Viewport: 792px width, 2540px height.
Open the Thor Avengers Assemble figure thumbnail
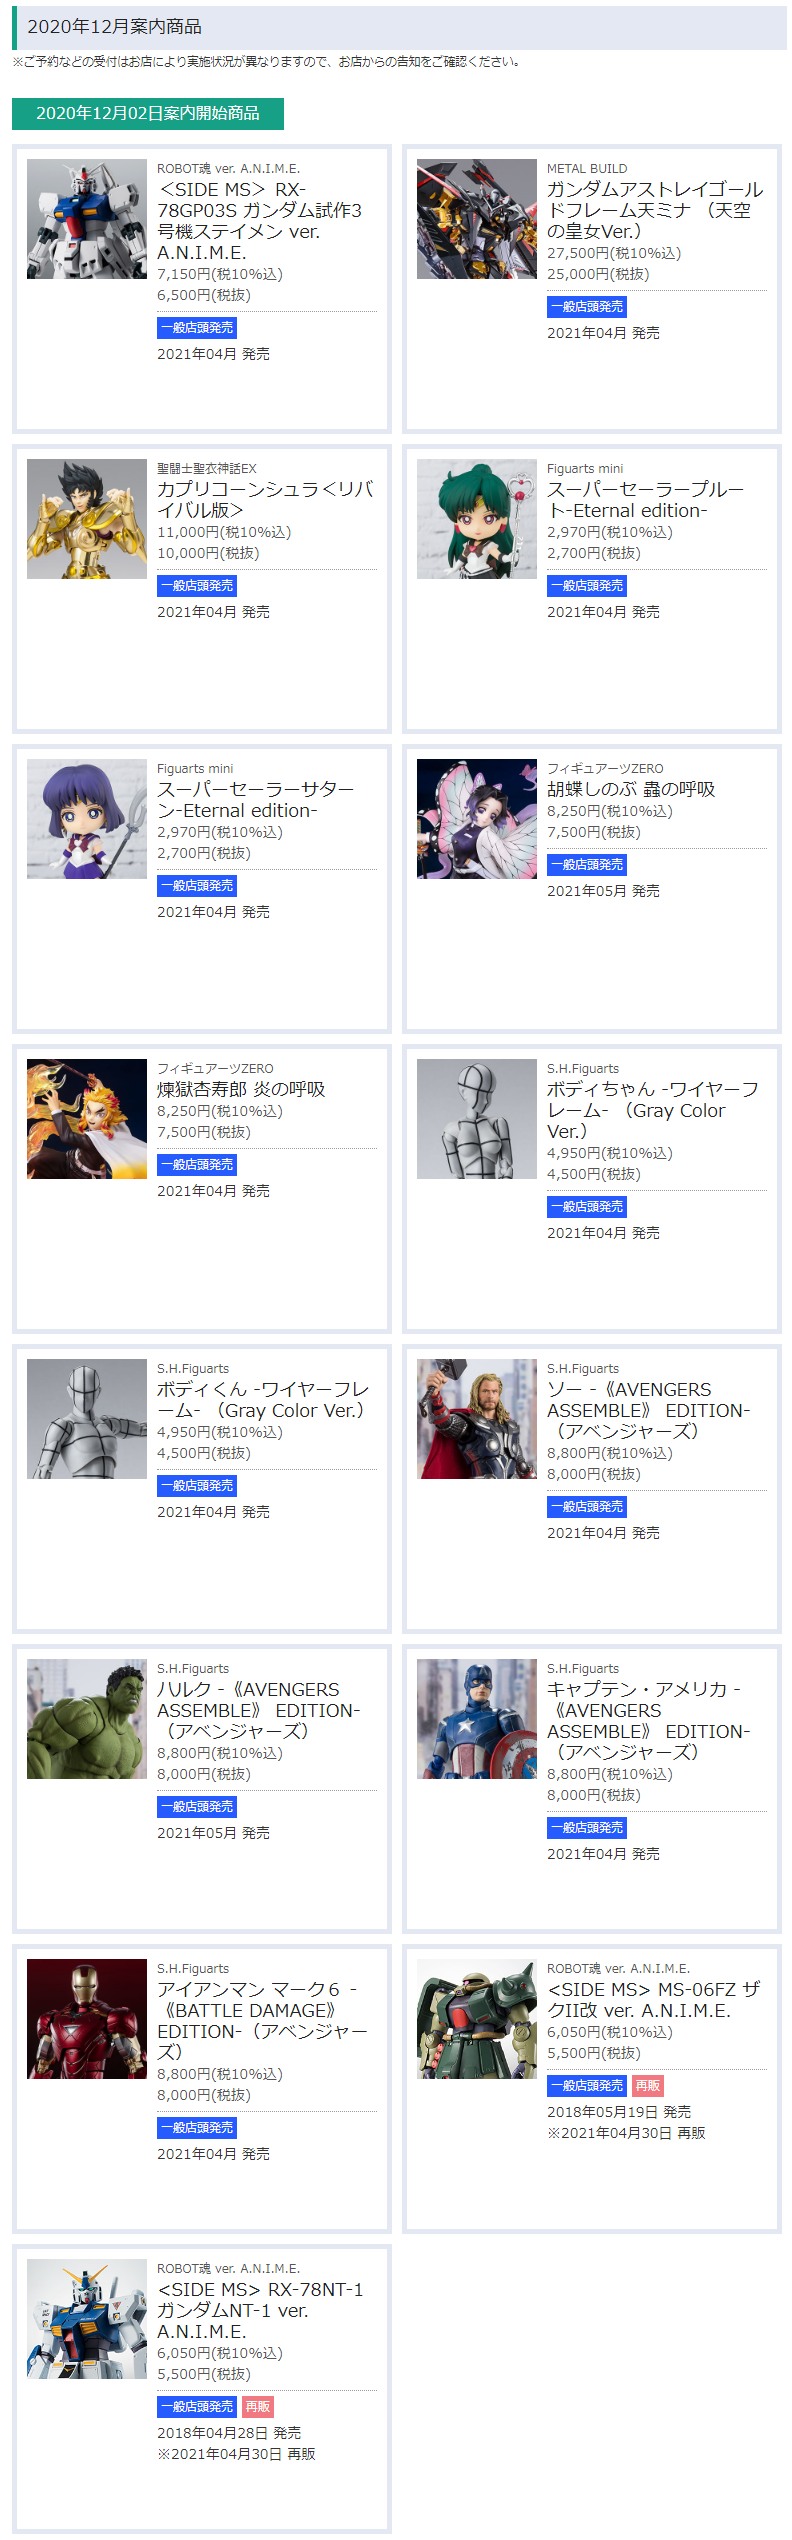point(477,1419)
